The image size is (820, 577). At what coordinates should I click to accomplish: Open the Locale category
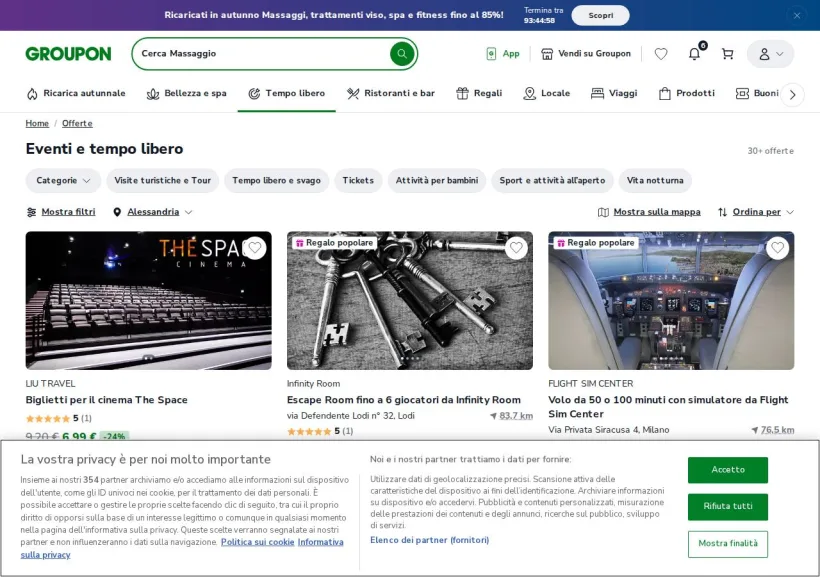[x=546, y=93]
